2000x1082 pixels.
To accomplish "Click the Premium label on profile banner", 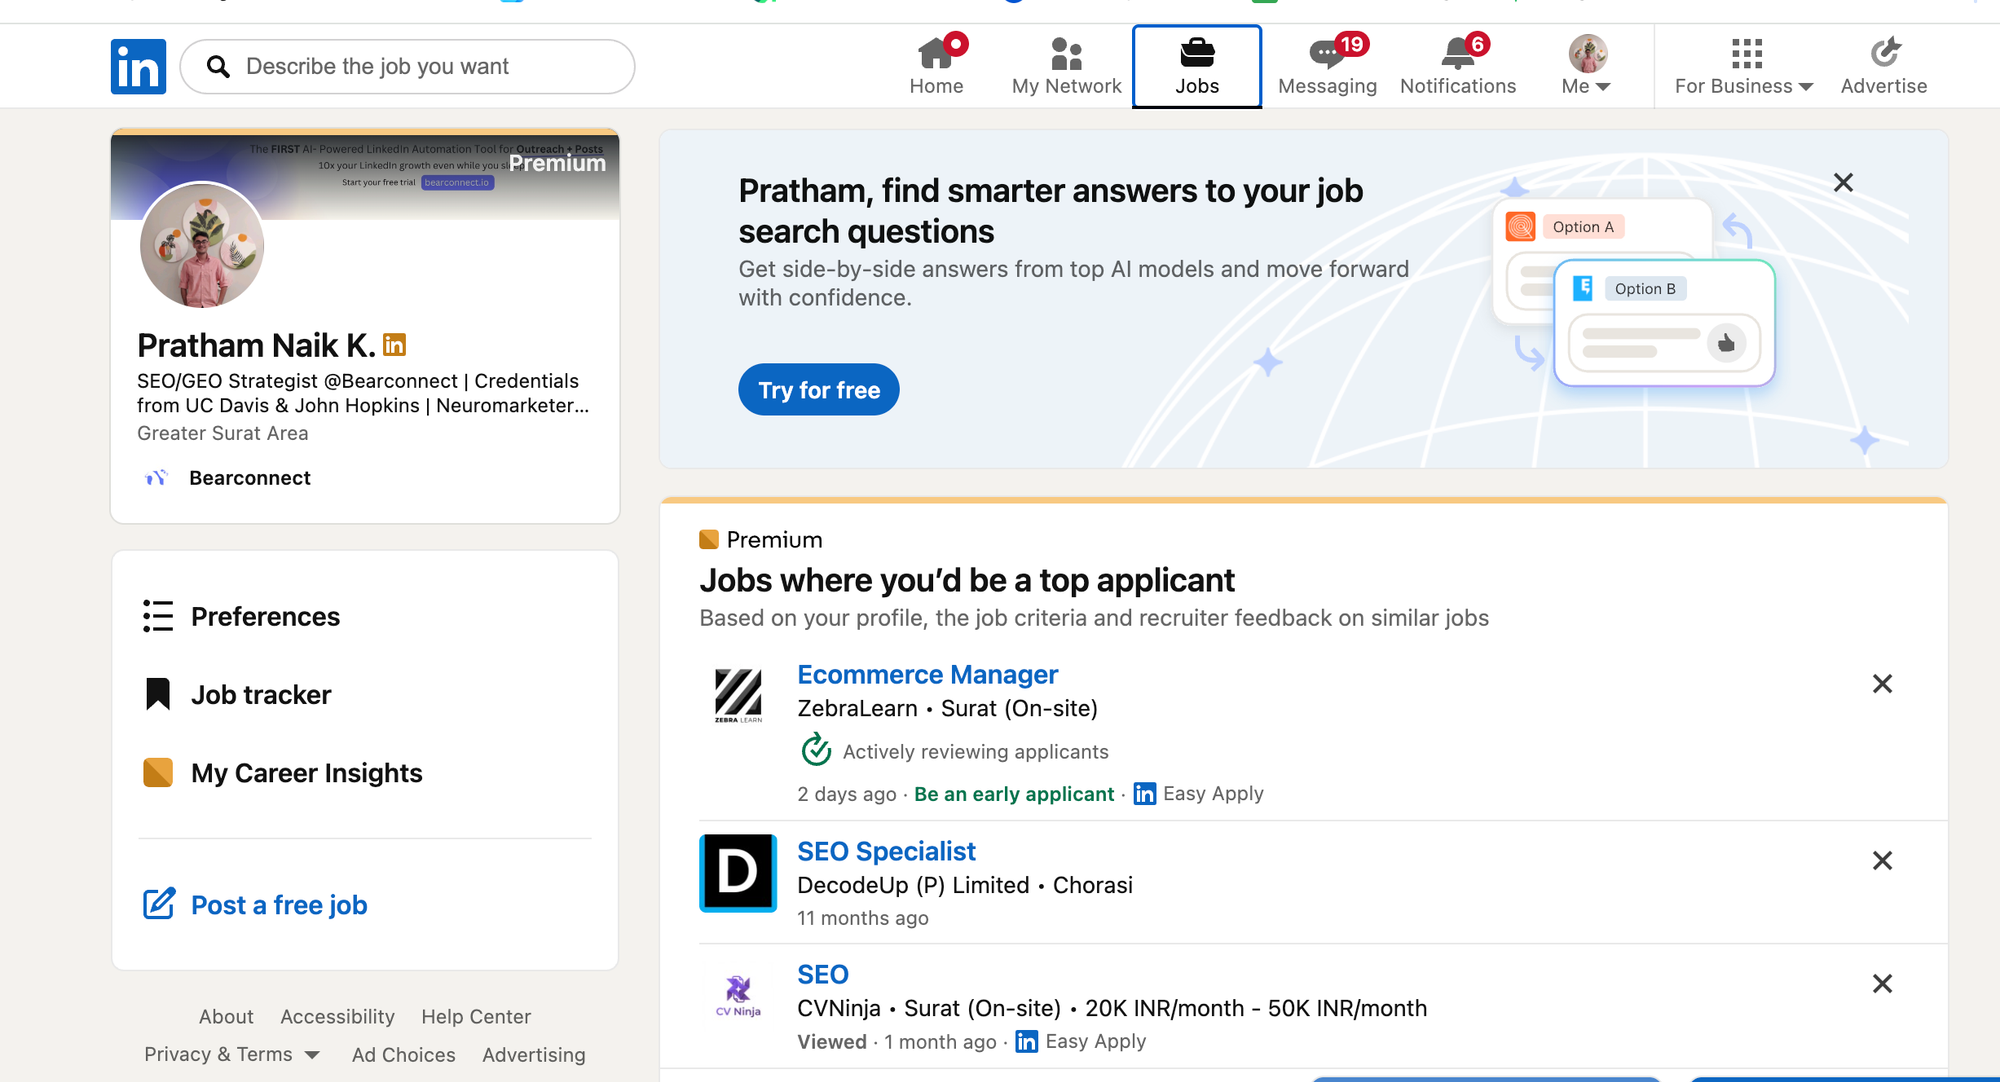I will pos(557,163).
